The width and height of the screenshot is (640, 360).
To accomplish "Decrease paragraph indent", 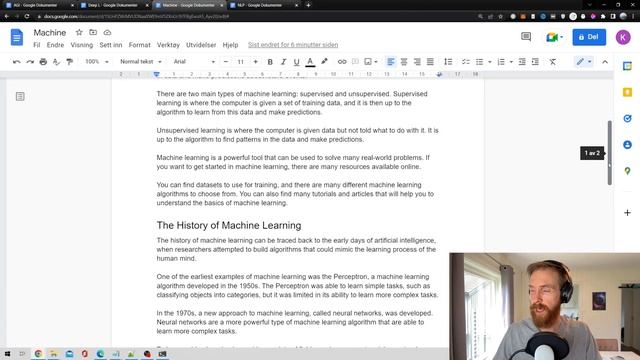I will click(x=522, y=62).
